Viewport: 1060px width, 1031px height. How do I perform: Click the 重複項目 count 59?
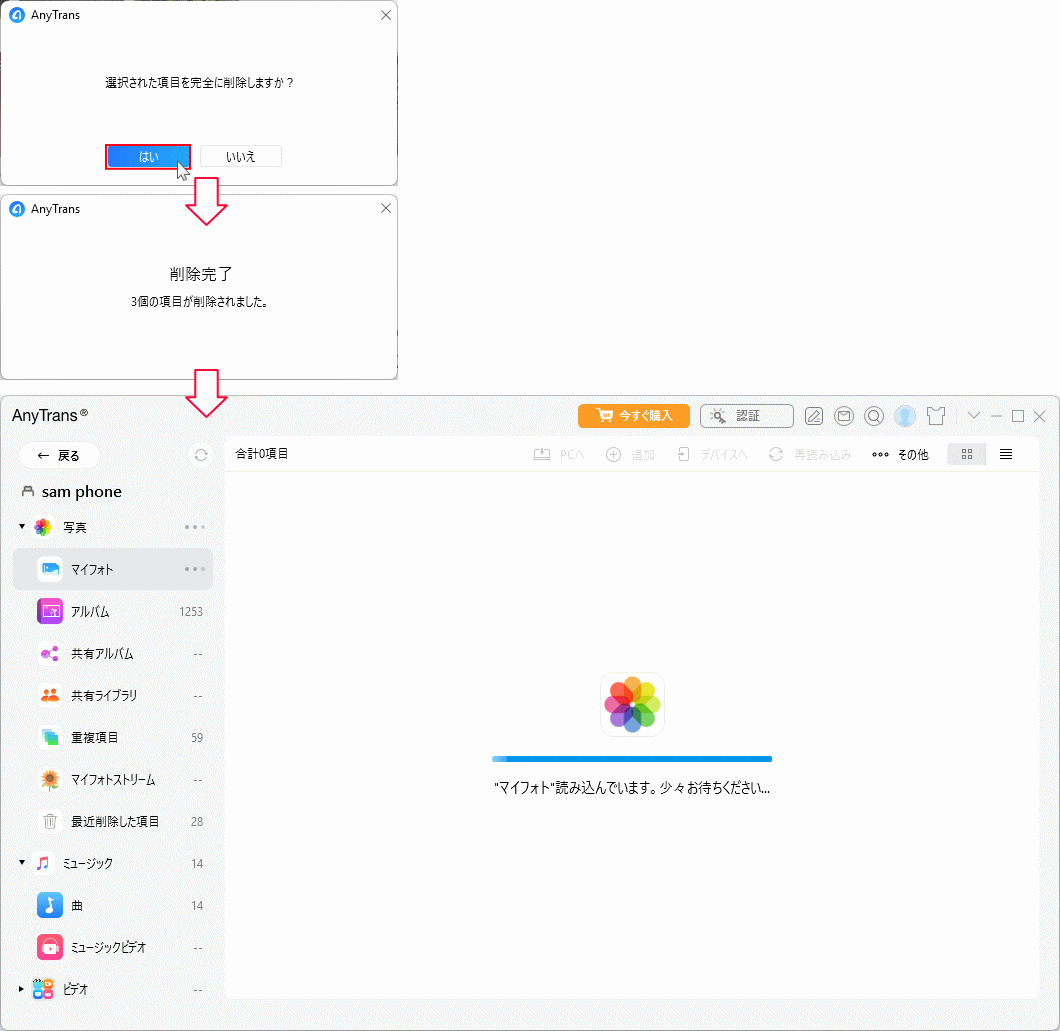(x=197, y=738)
